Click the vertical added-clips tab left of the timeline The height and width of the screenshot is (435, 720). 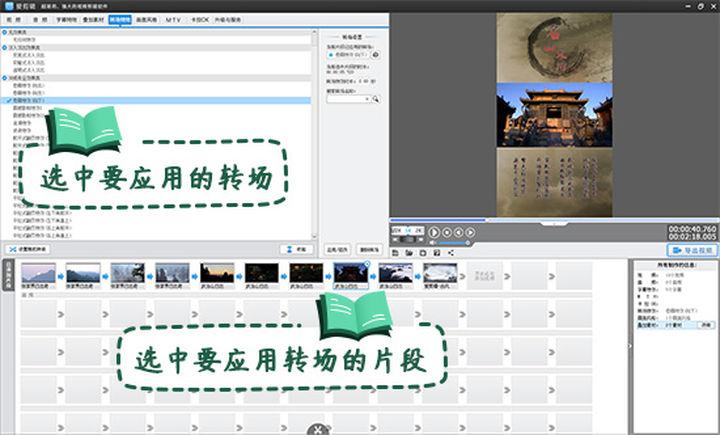click(x=8, y=276)
